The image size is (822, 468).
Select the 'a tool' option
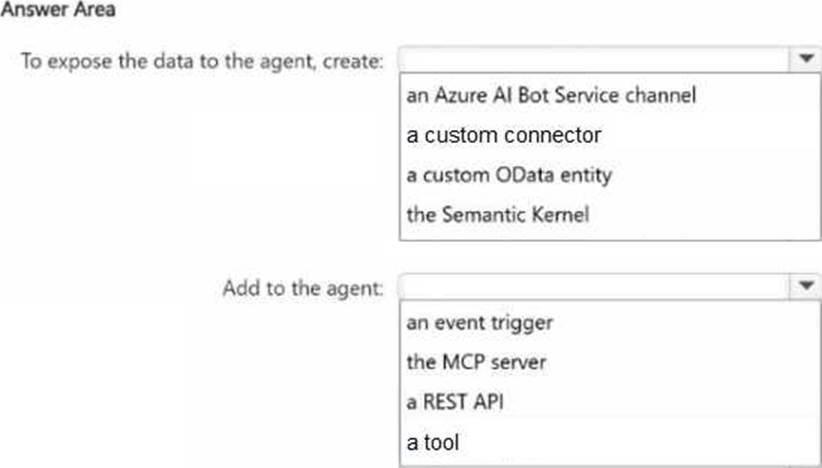click(x=434, y=441)
